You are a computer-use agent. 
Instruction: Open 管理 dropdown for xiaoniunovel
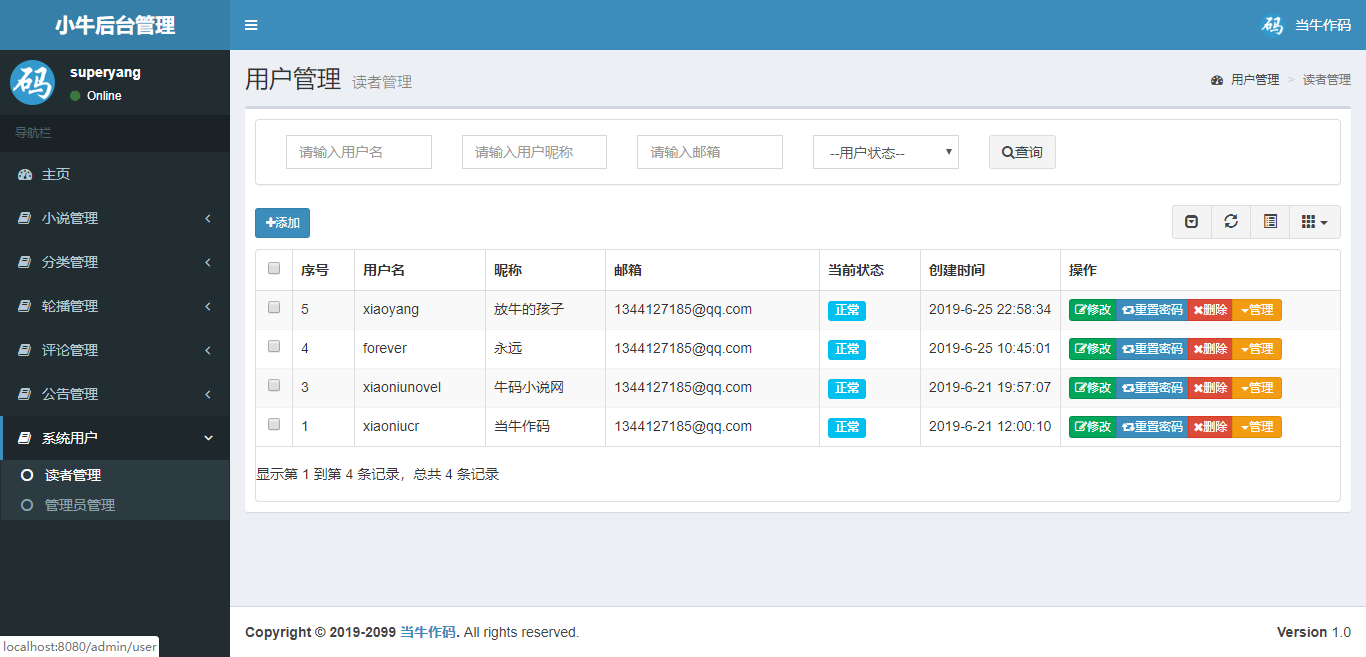pyautogui.click(x=1257, y=388)
